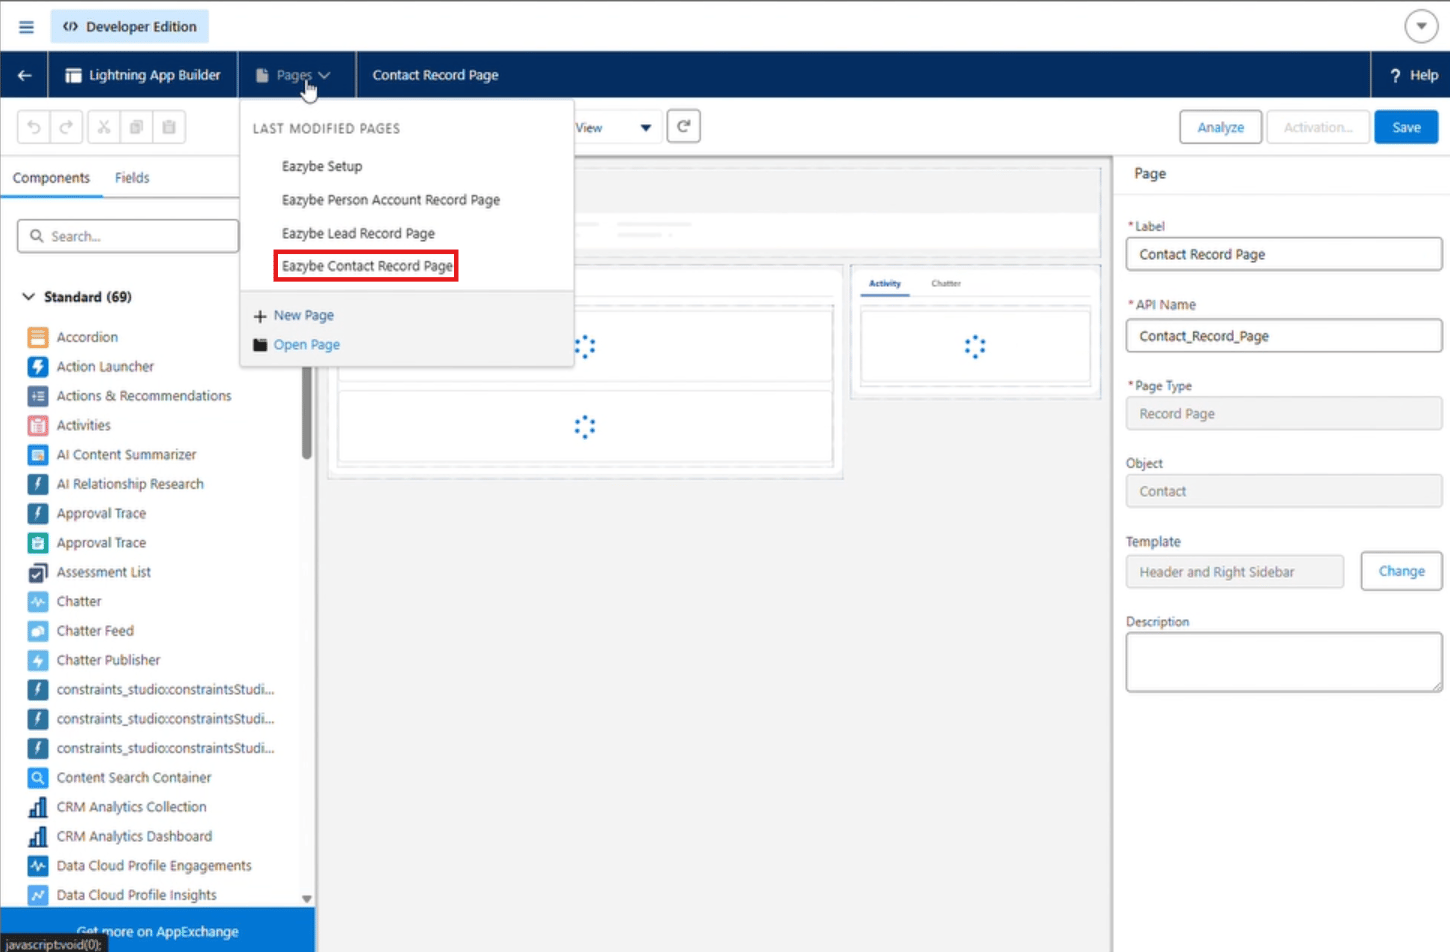
Task: Open the Pages dropdown menu
Action: click(x=296, y=75)
